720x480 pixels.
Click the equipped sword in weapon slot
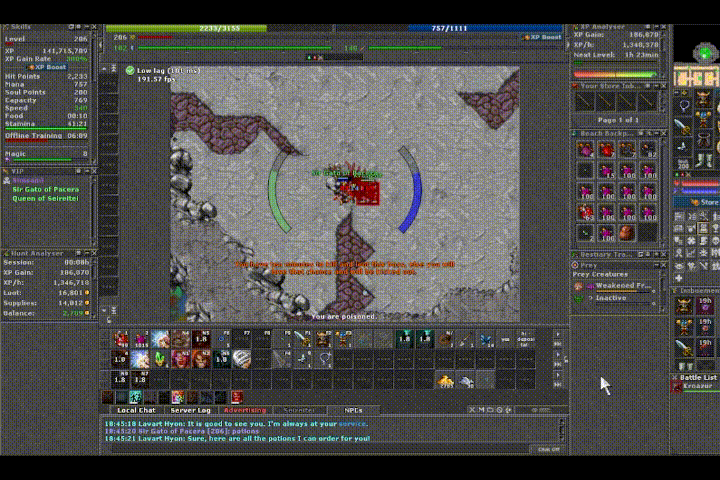684,126
